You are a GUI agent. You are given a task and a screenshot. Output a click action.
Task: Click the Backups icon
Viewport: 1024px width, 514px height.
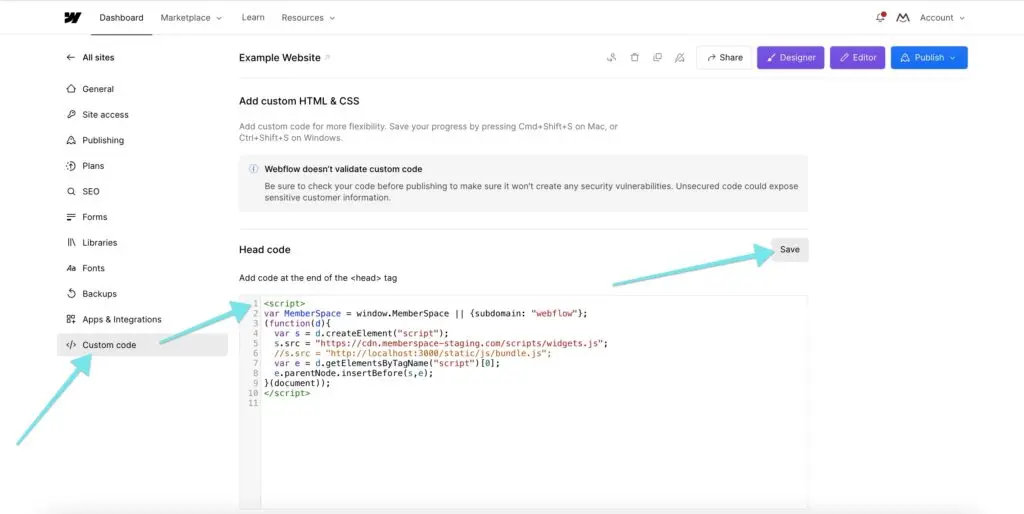71,294
